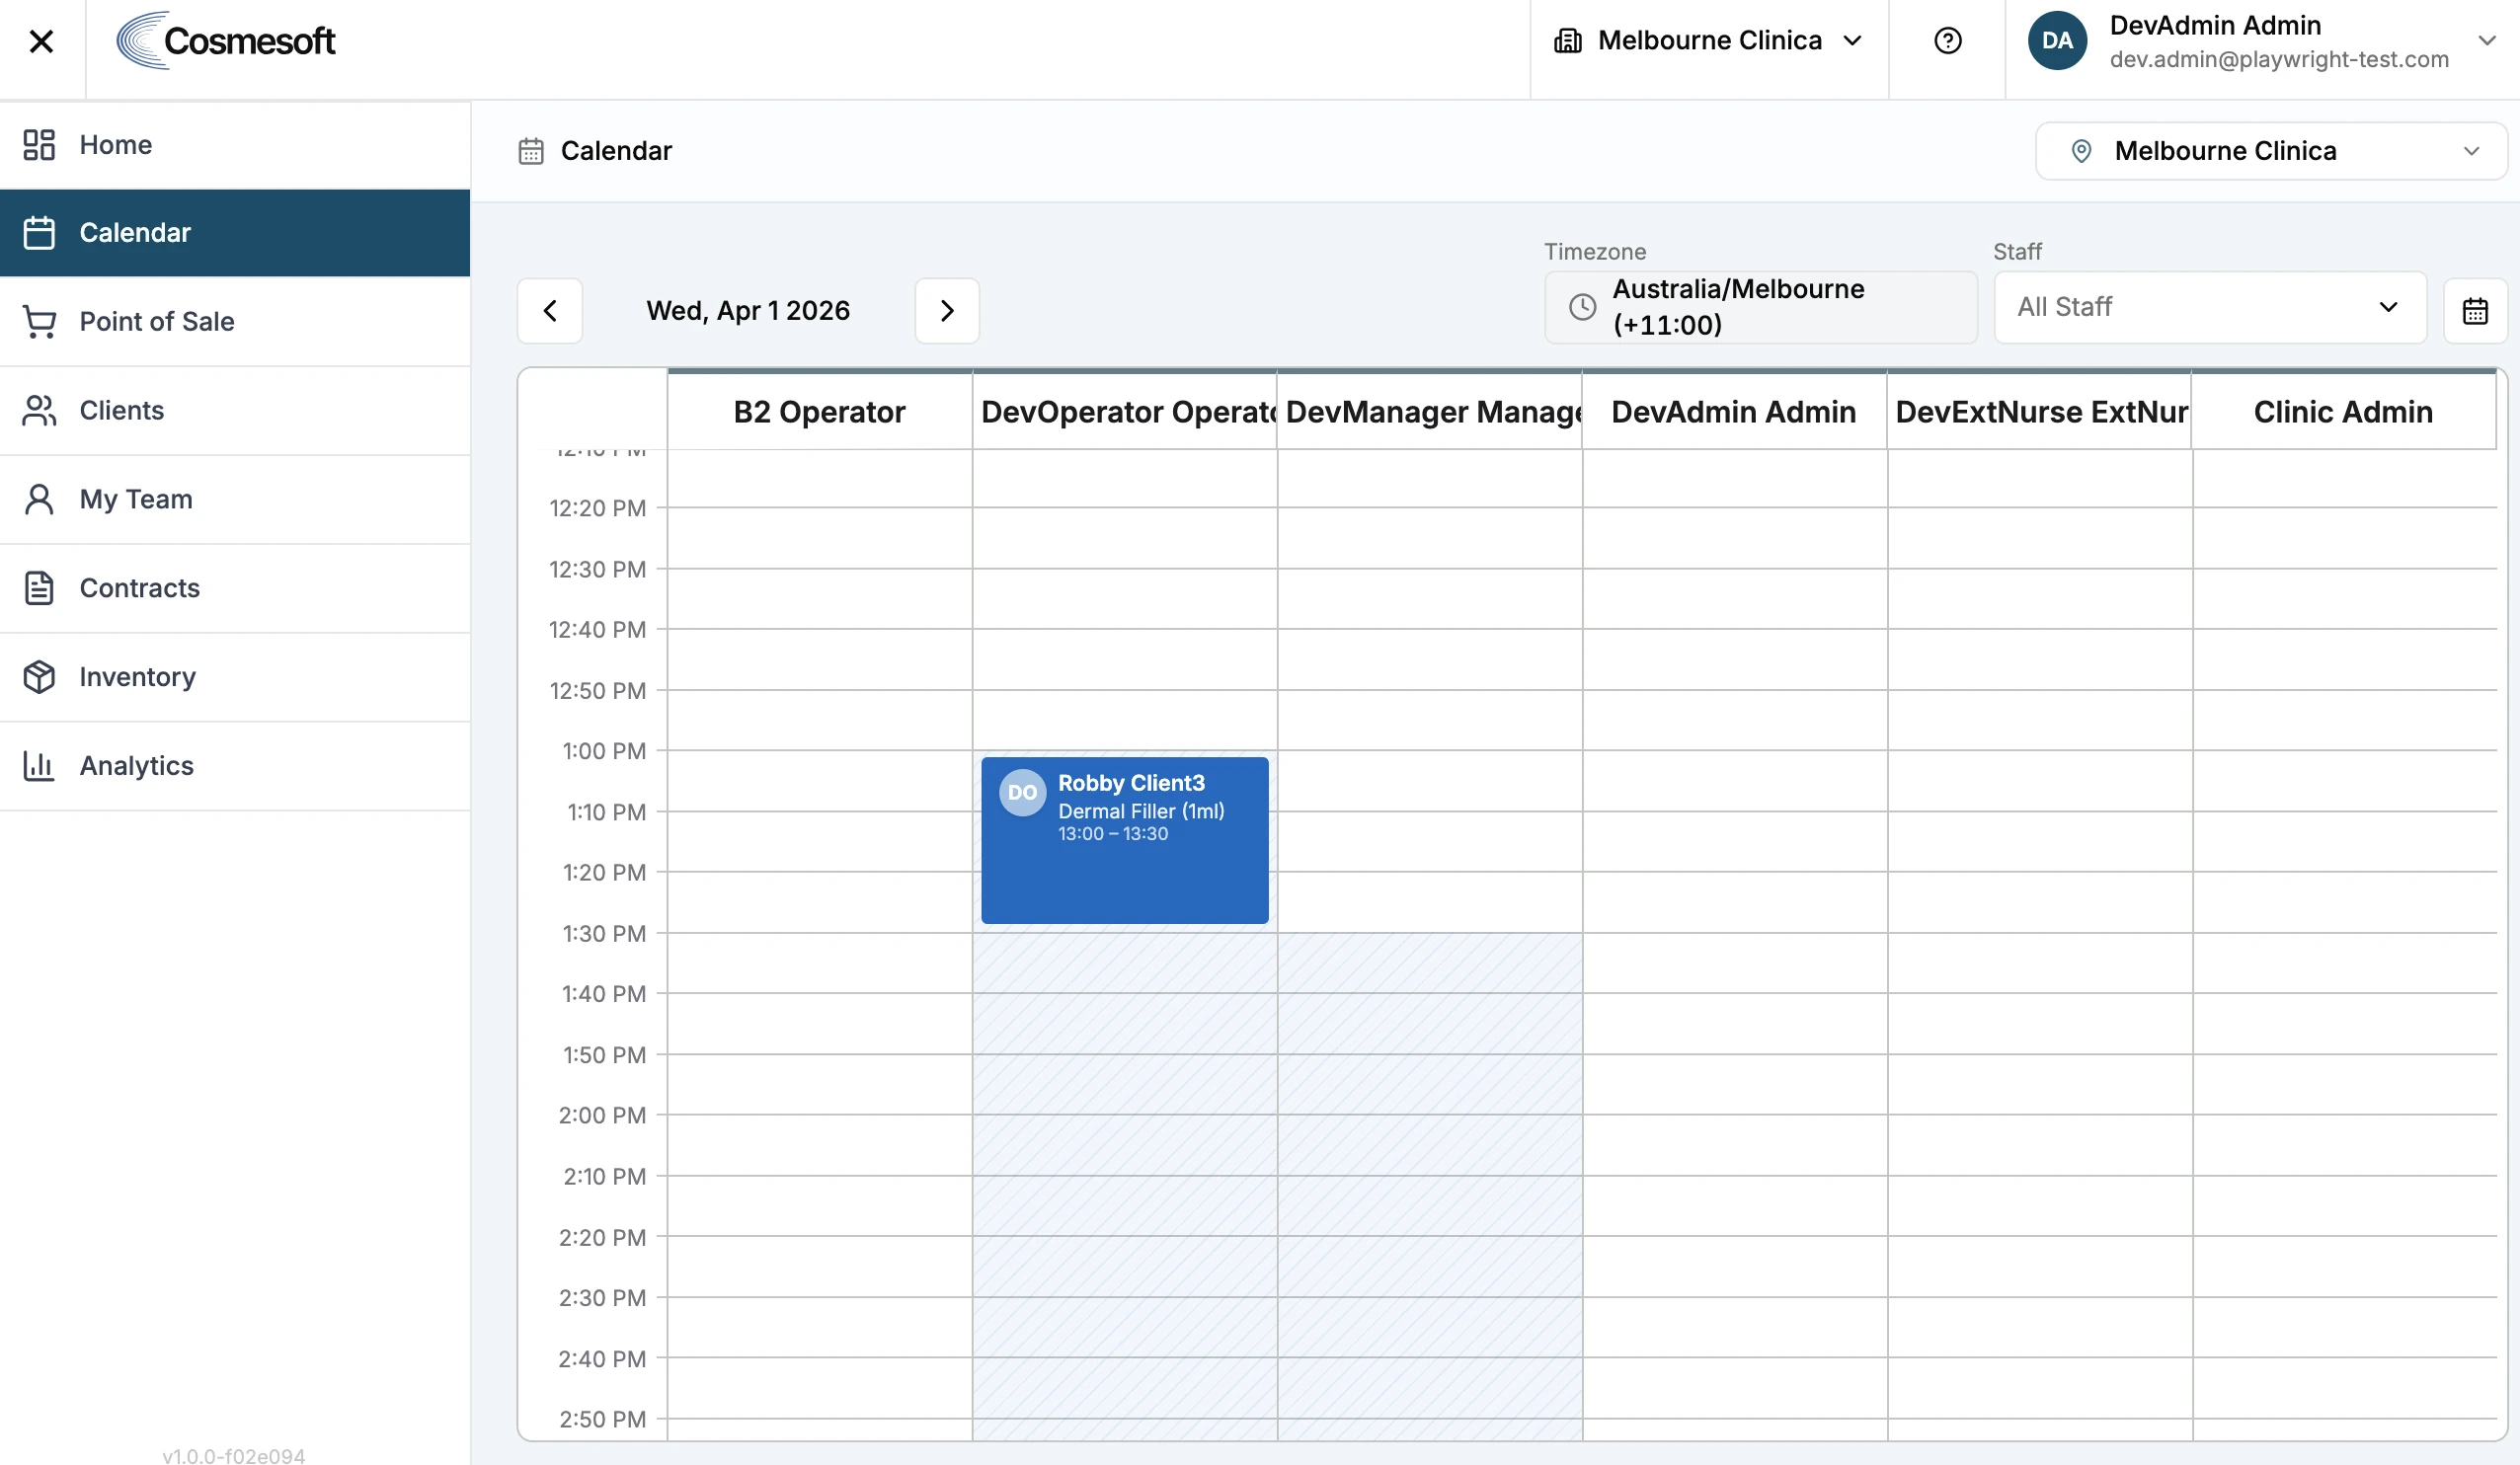
Task: Open My Team in the sidebar
Action: (x=235, y=499)
